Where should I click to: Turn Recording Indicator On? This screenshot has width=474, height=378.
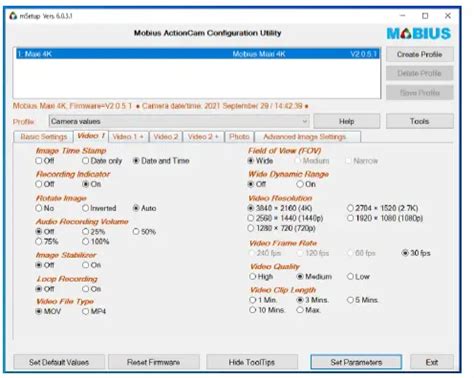(x=92, y=184)
